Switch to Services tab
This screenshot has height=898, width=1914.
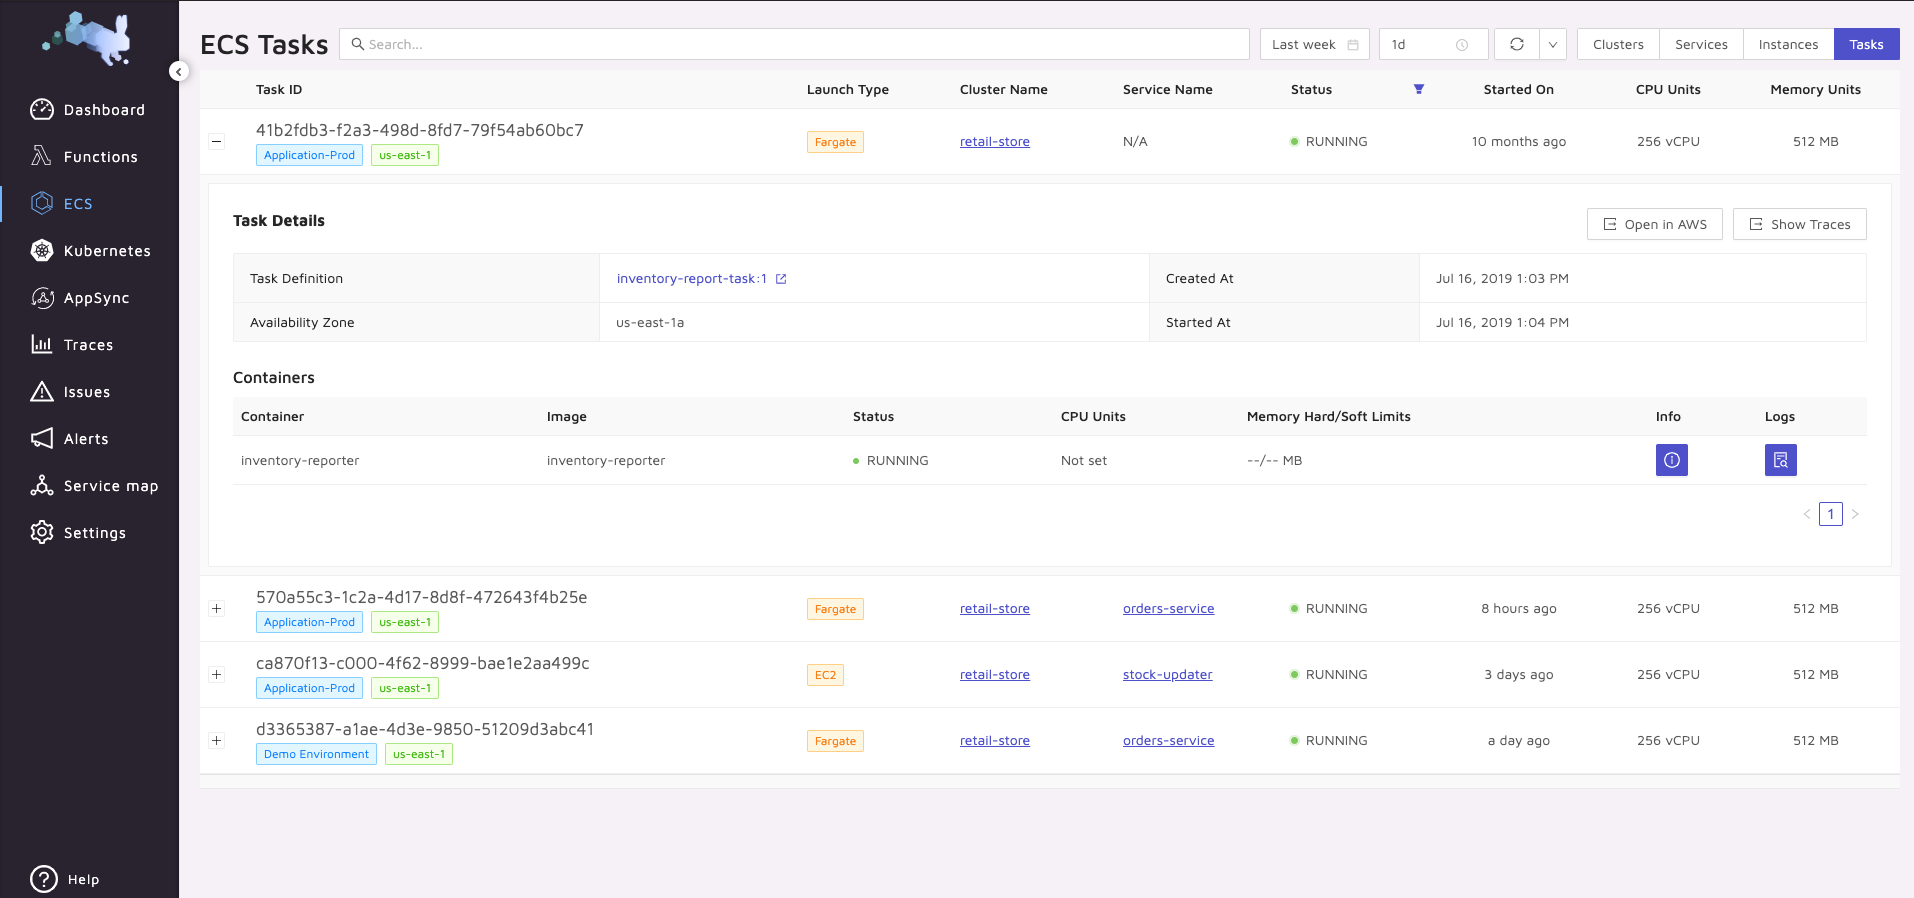click(x=1701, y=44)
